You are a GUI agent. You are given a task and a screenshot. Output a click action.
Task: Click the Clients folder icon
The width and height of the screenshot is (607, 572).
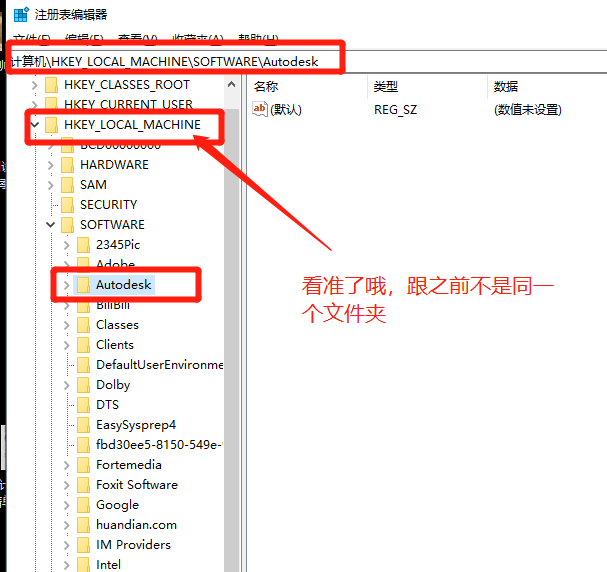point(83,345)
